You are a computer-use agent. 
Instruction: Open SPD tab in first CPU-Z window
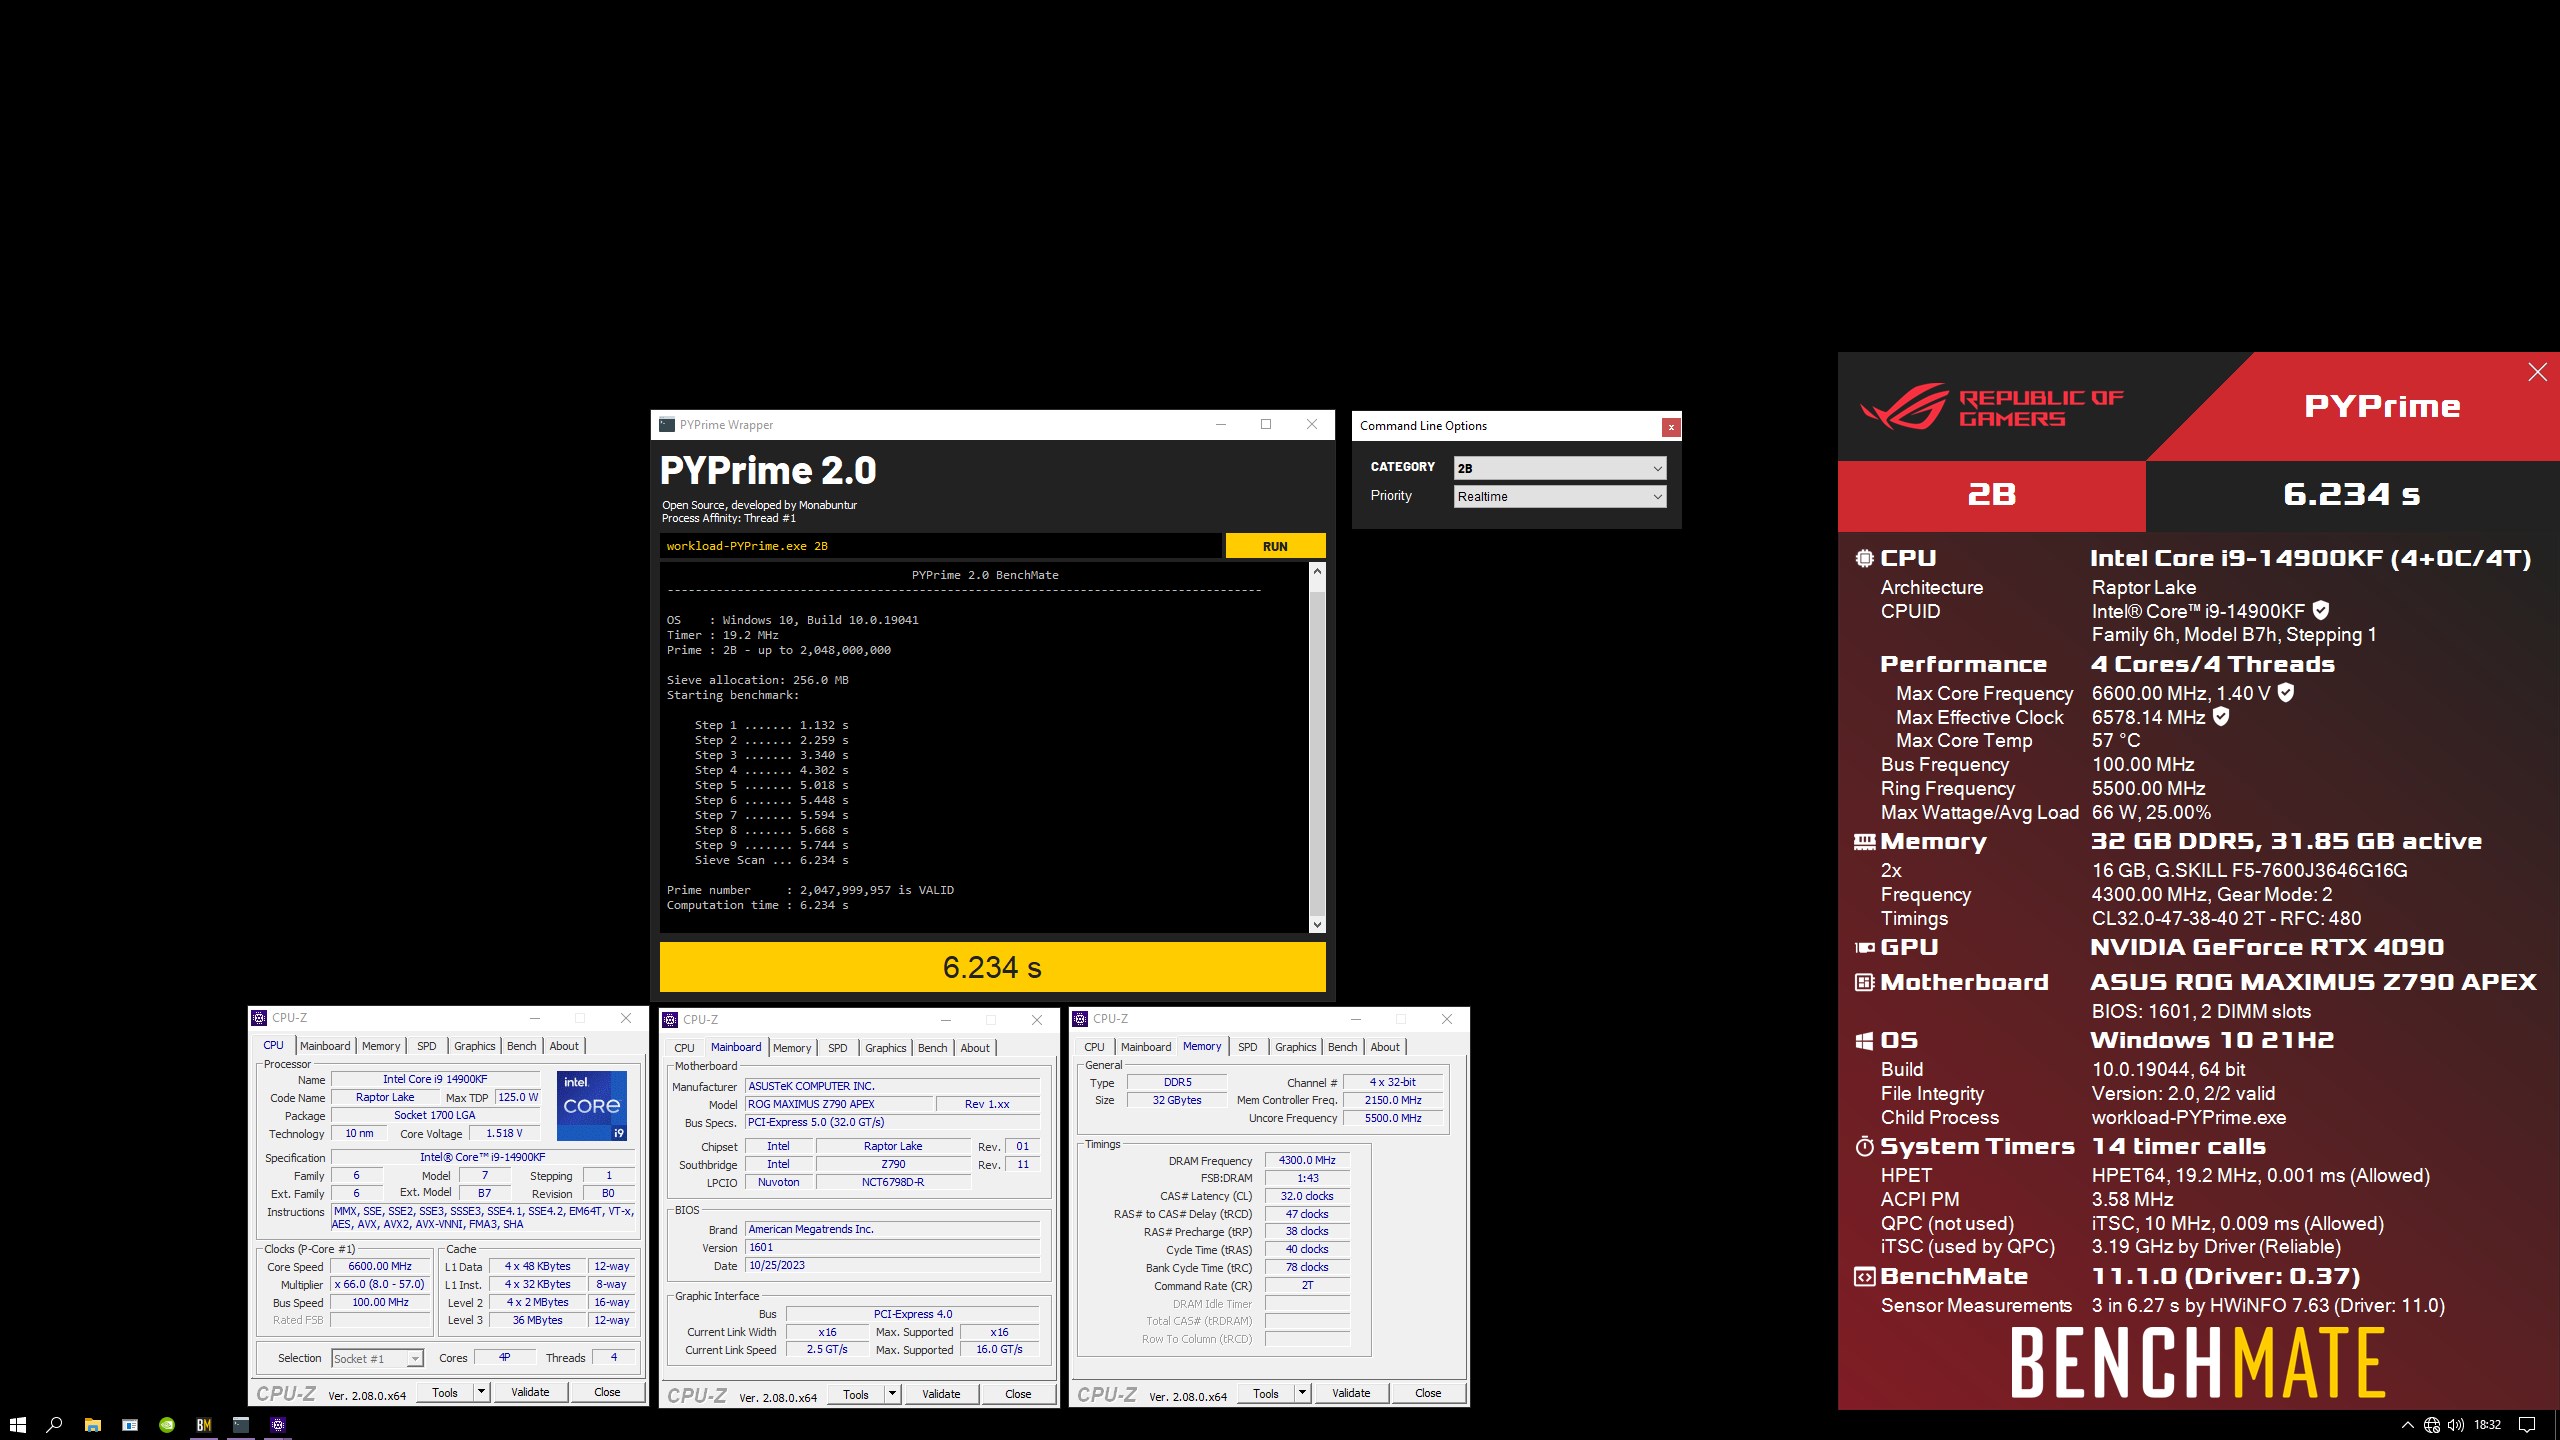click(427, 1046)
